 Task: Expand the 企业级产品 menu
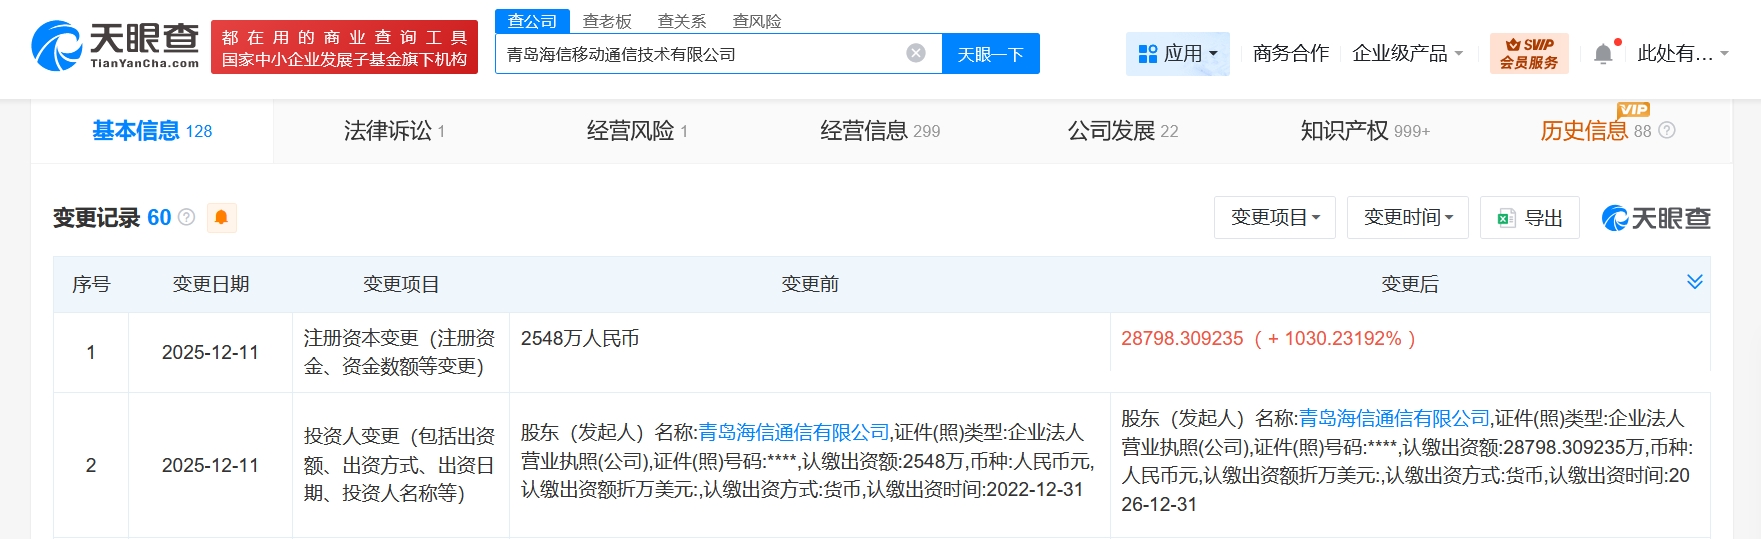coord(1407,54)
